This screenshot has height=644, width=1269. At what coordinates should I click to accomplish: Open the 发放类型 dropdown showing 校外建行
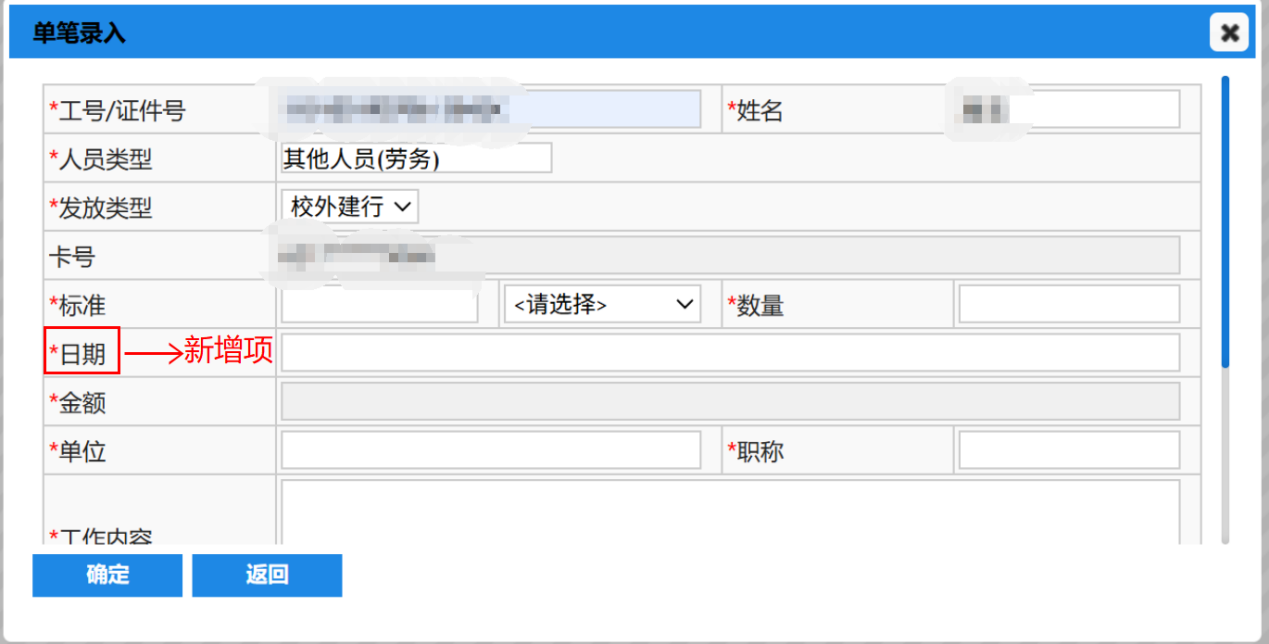pyautogui.click(x=350, y=207)
